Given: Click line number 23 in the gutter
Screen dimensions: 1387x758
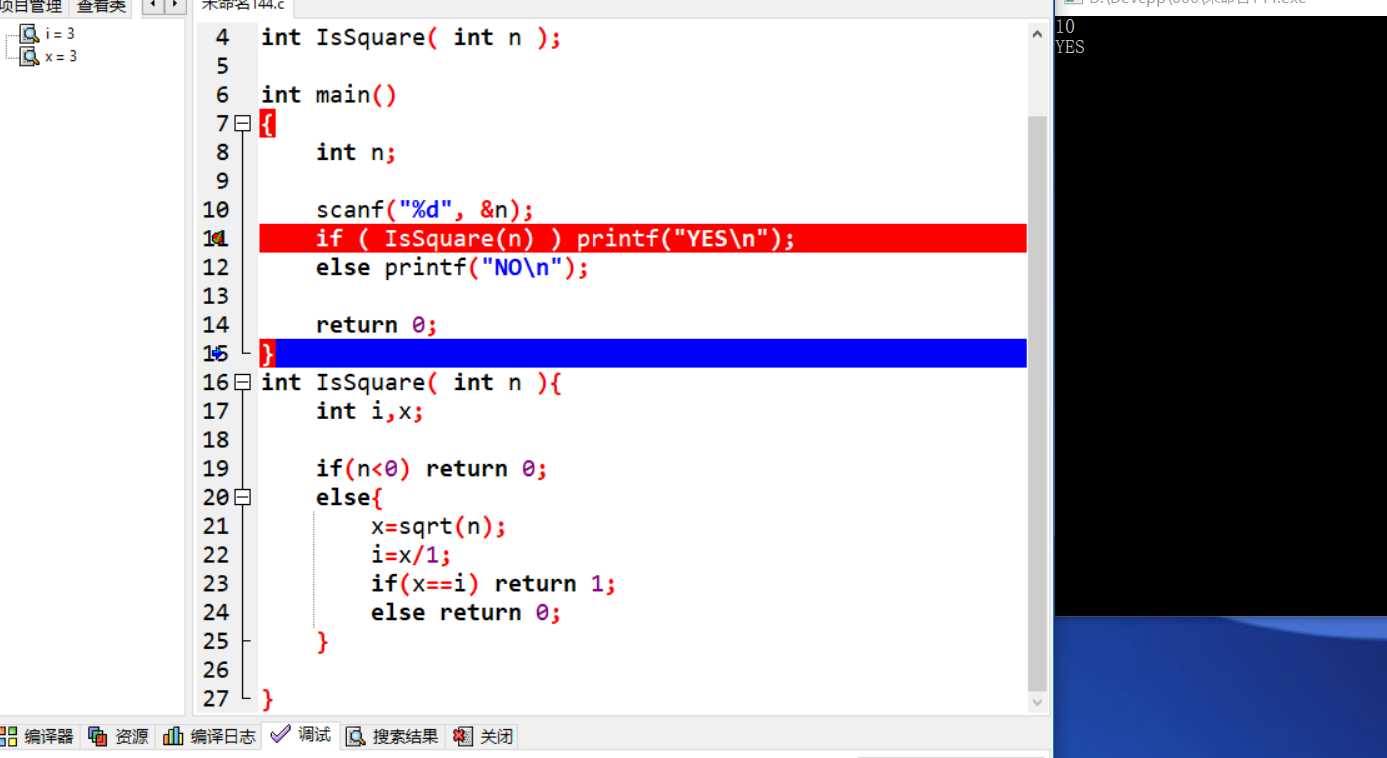Looking at the screenshot, I should (216, 584).
